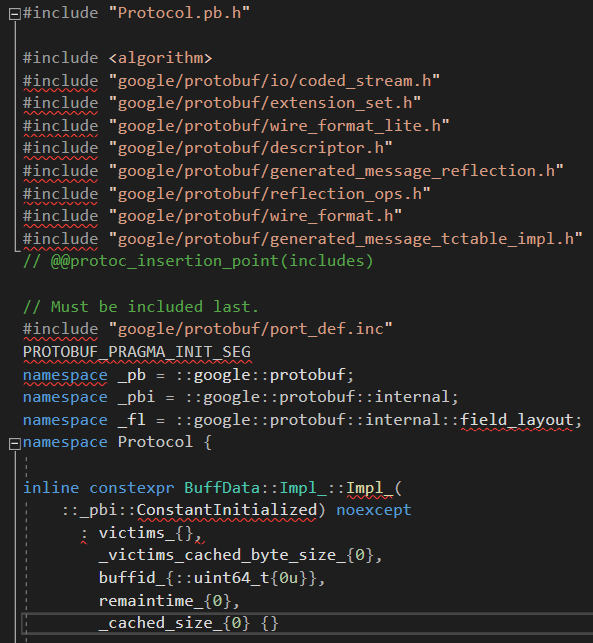The height and width of the screenshot is (643, 593).
Task: Click the _pb namespace alias
Action: tap(132, 375)
